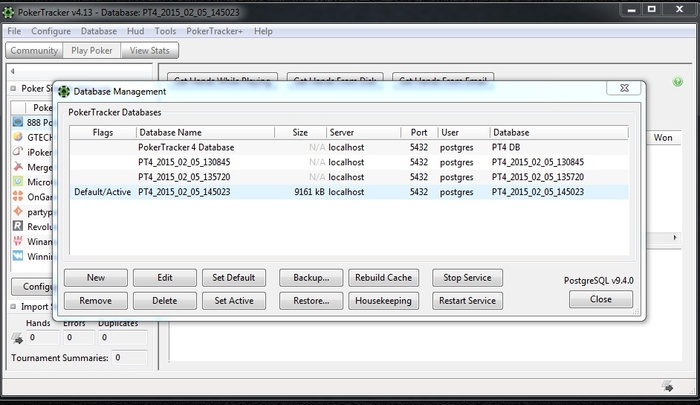This screenshot has height=405, width=700.
Task: Select the PT4_2015_02_05_130845 database row
Action: click(x=185, y=162)
